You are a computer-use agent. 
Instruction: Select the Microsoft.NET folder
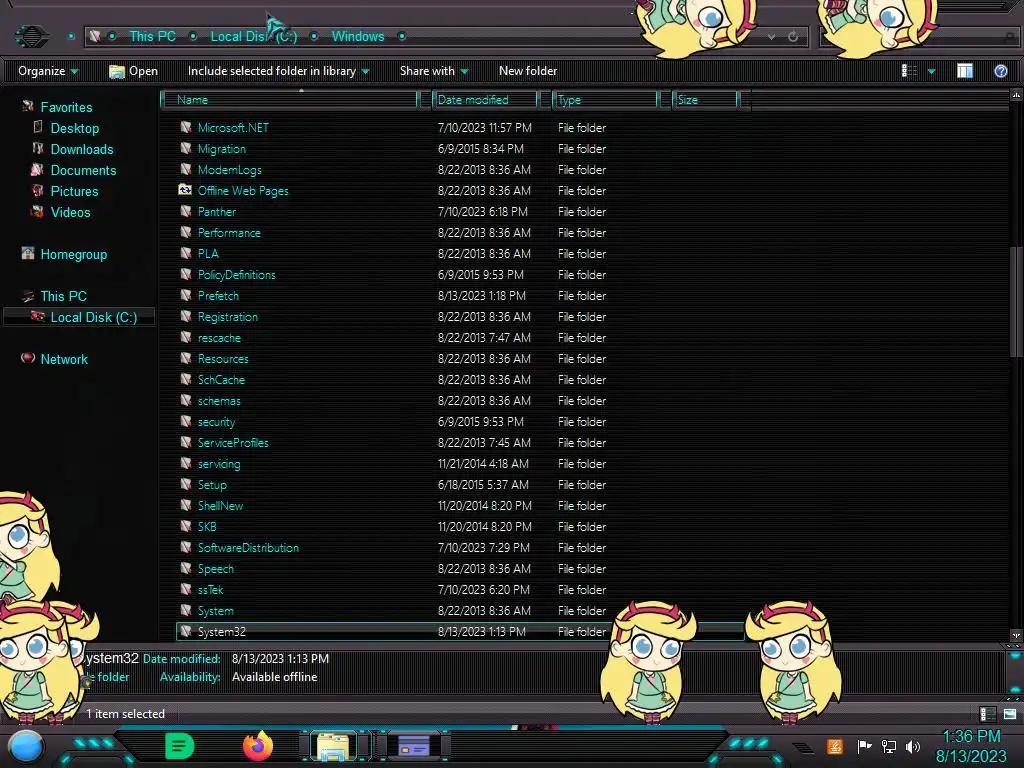tap(233, 128)
